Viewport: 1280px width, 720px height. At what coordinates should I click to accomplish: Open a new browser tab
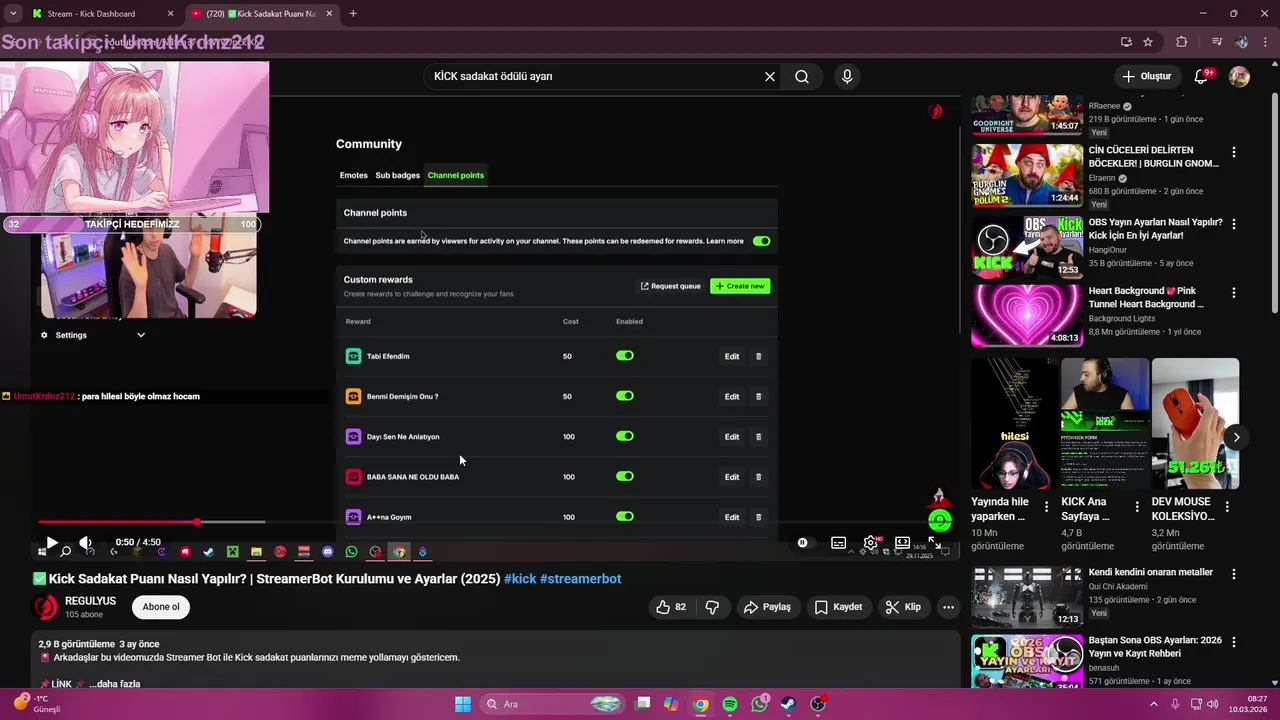pos(353,14)
